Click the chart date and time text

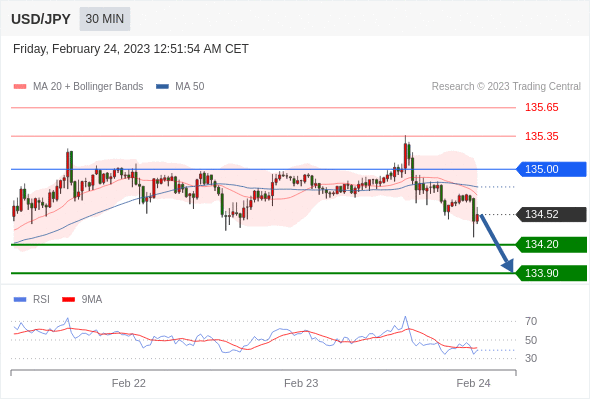pos(131,49)
